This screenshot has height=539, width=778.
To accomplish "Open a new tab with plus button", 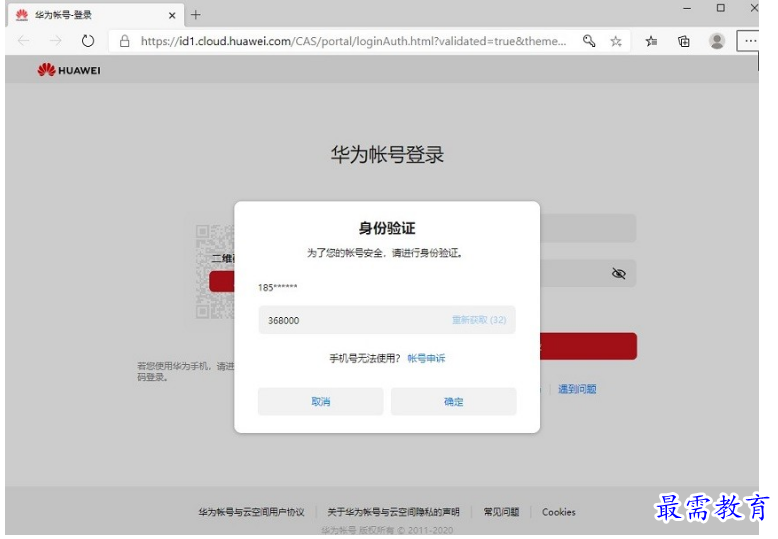I will point(195,15).
